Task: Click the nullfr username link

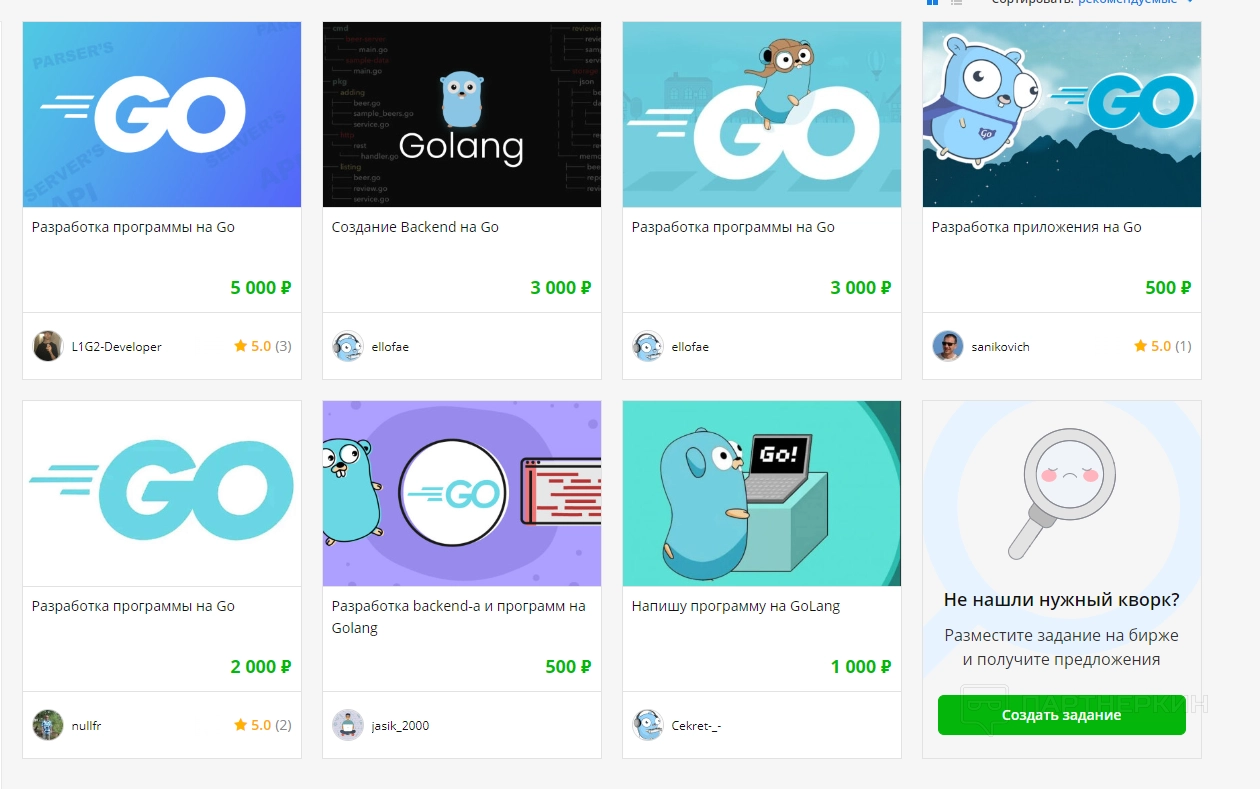Action: 86,726
